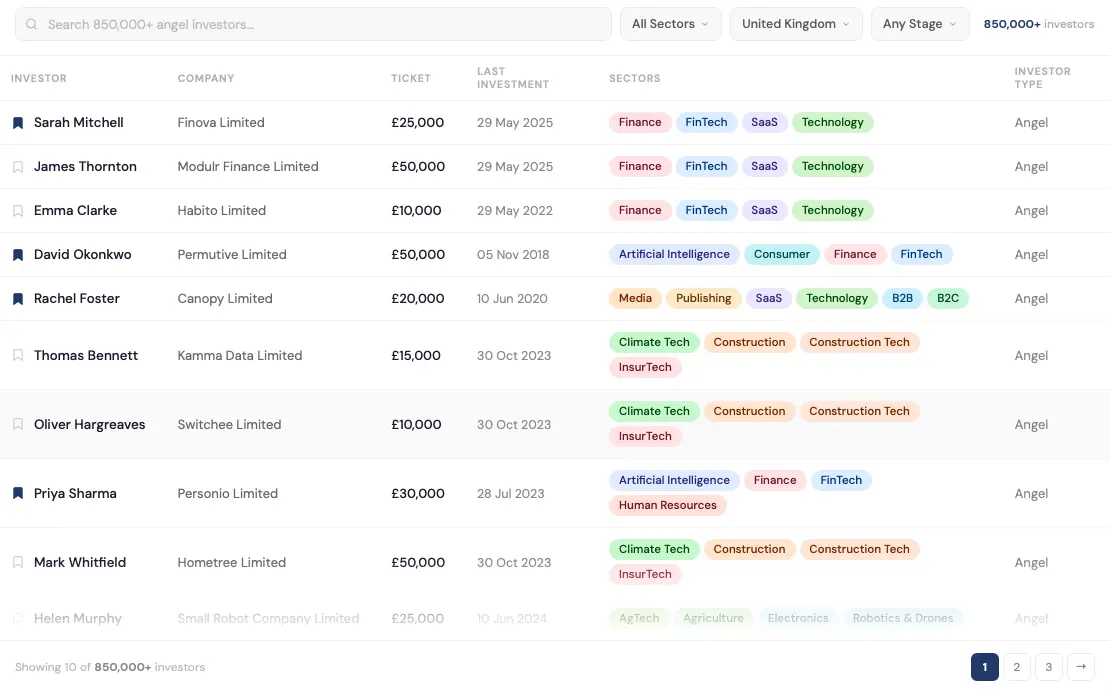
Task: Go to page 2
Action: pos(1017,667)
